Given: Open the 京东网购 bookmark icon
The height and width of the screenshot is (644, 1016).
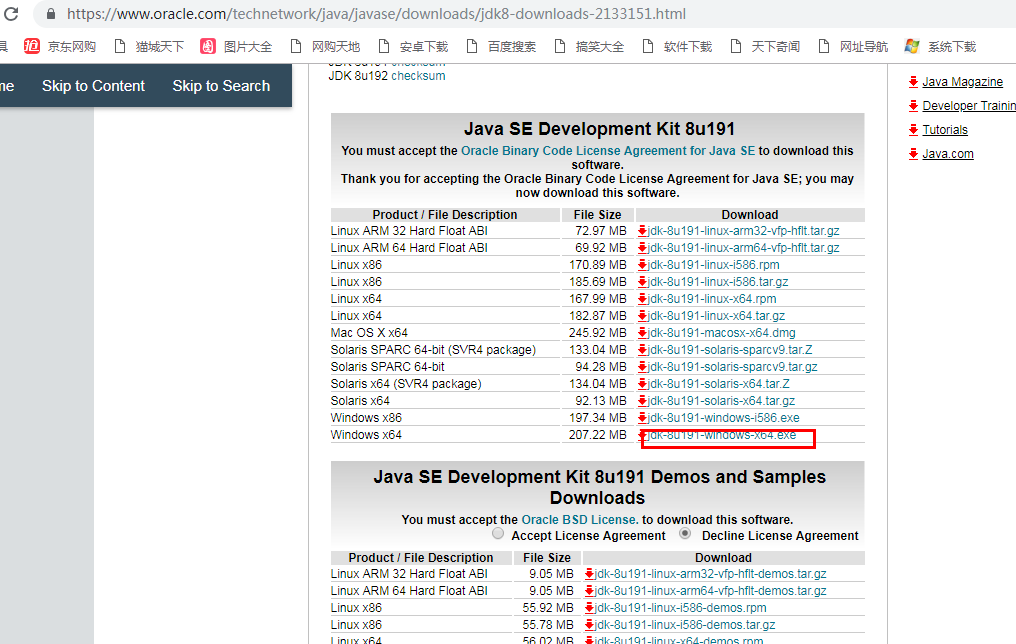Looking at the screenshot, I should point(32,46).
